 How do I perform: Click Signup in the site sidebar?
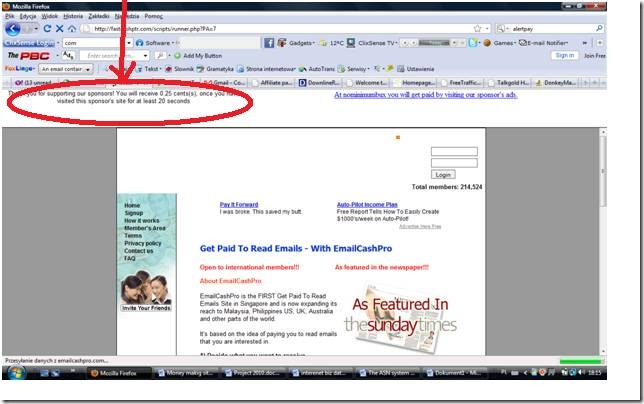click(x=133, y=213)
